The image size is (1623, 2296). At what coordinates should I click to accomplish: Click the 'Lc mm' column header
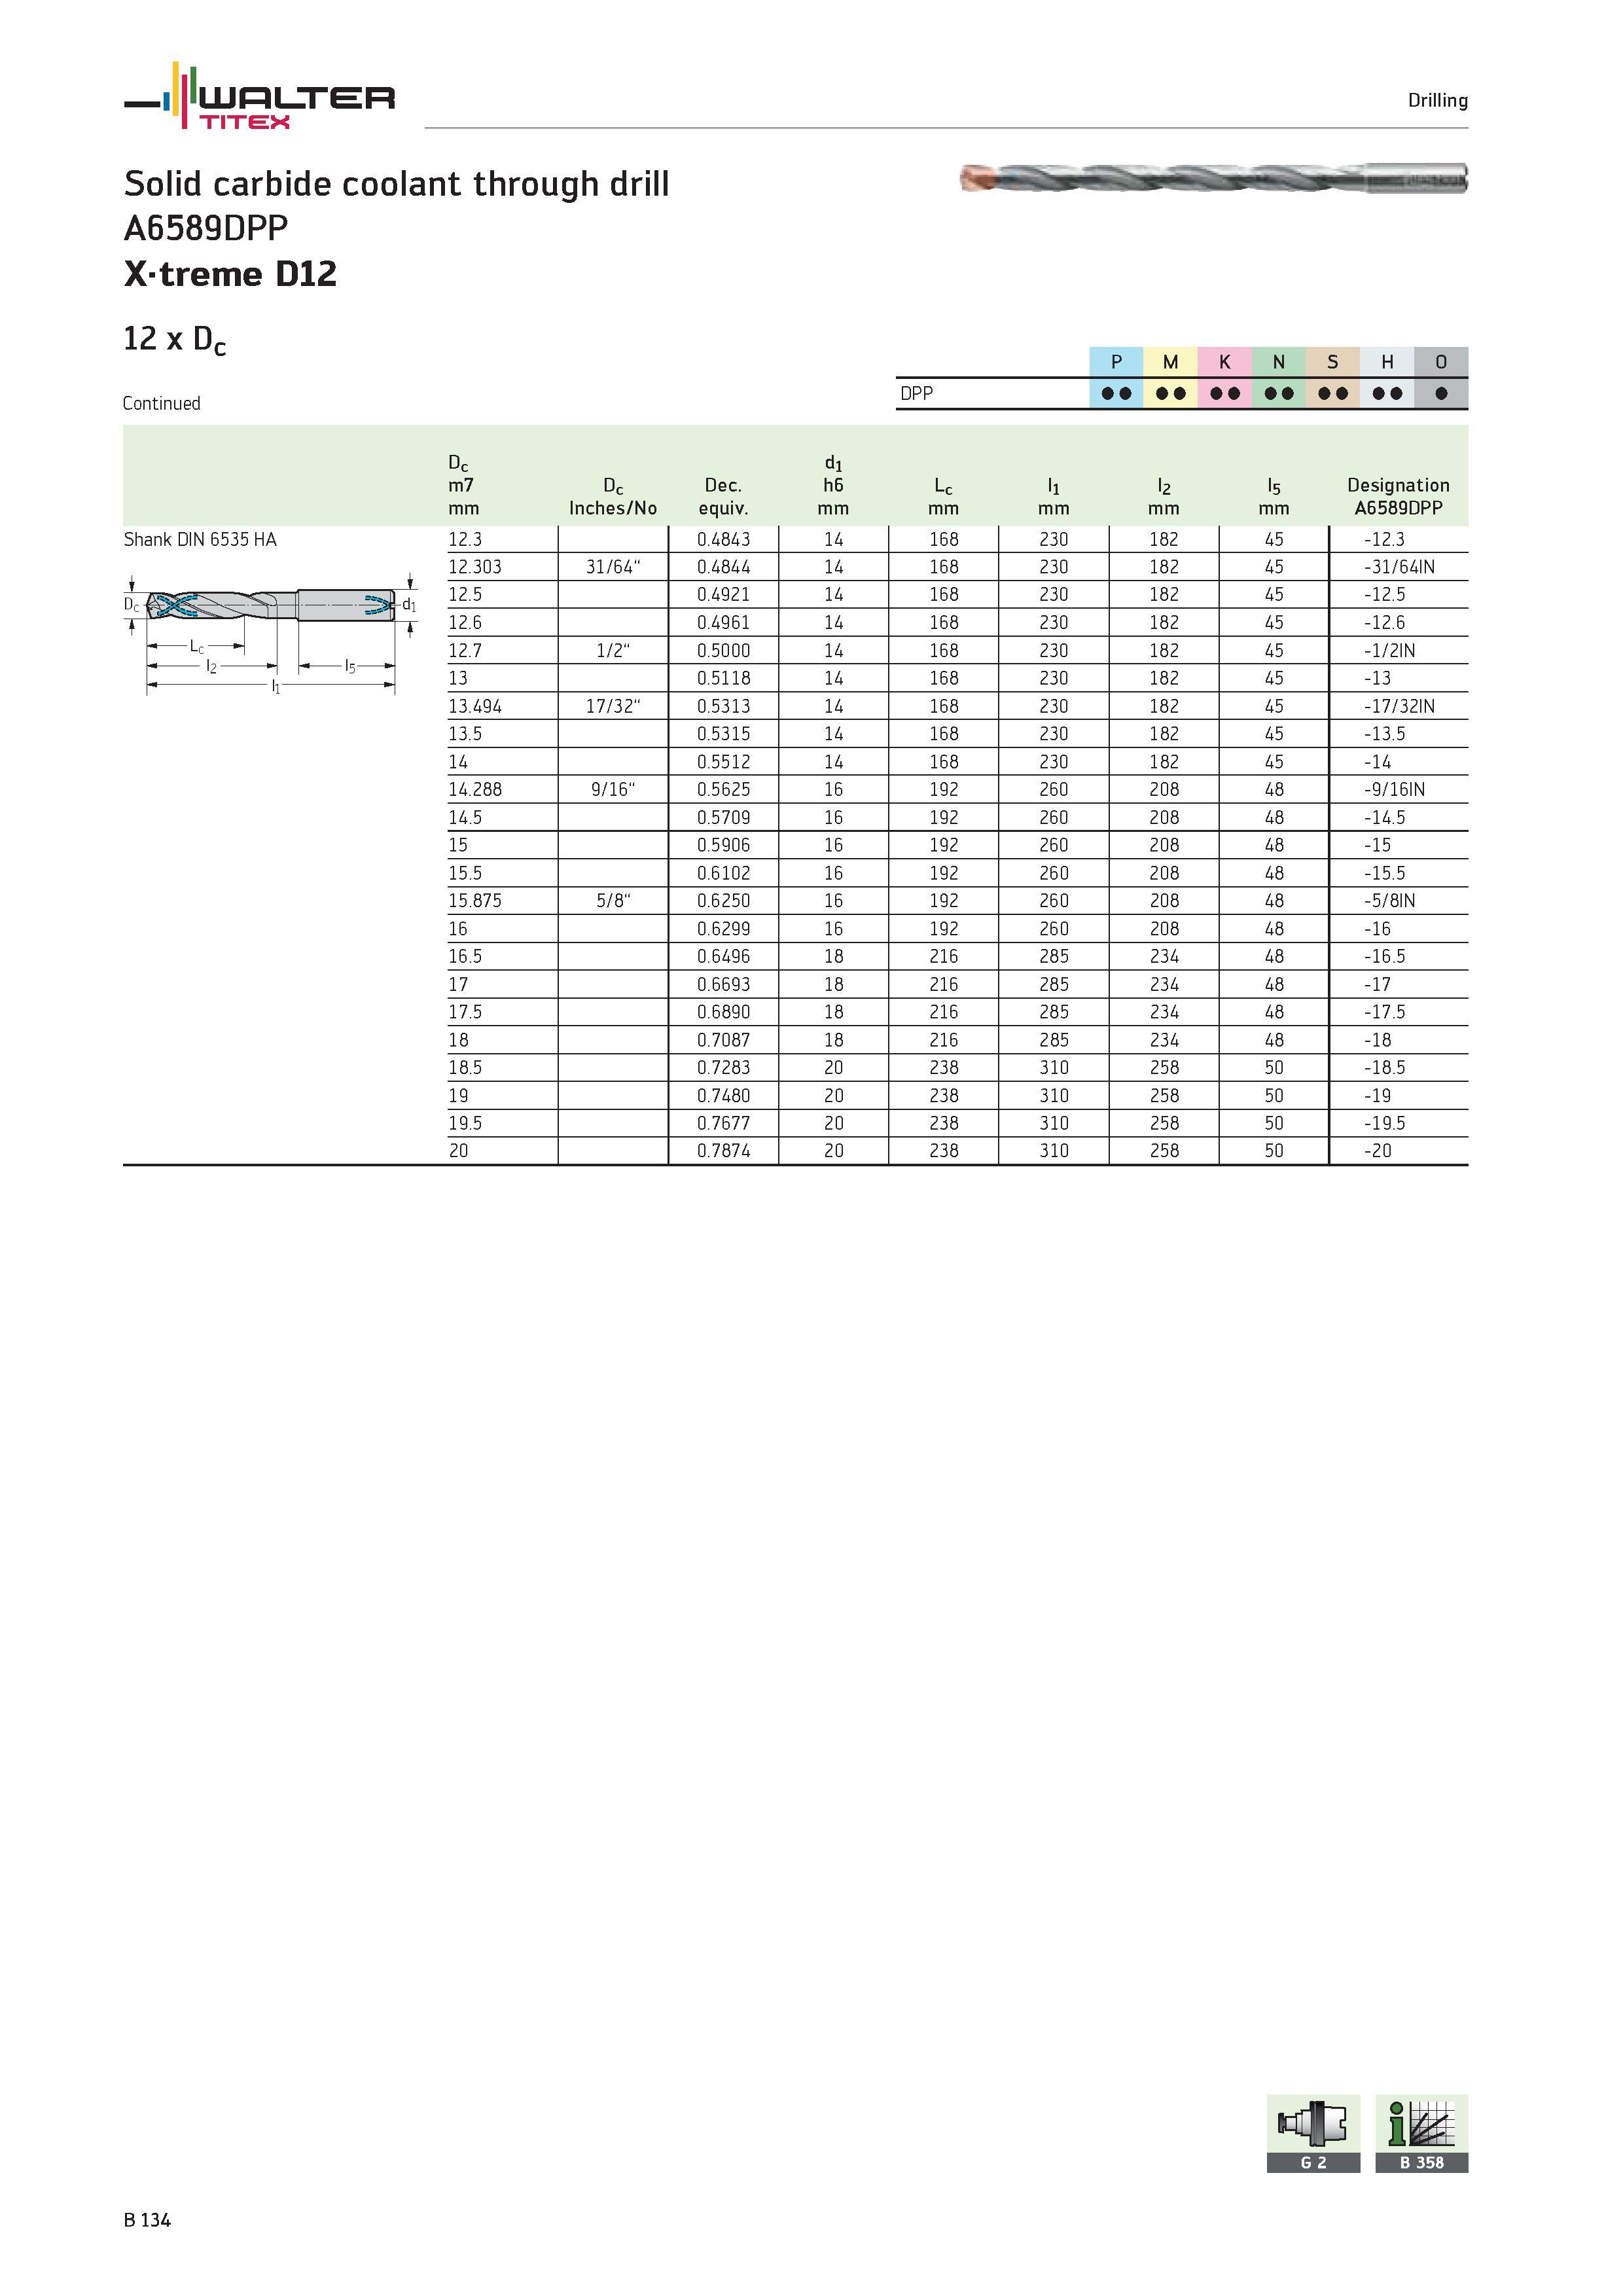(x=943, y=497)
